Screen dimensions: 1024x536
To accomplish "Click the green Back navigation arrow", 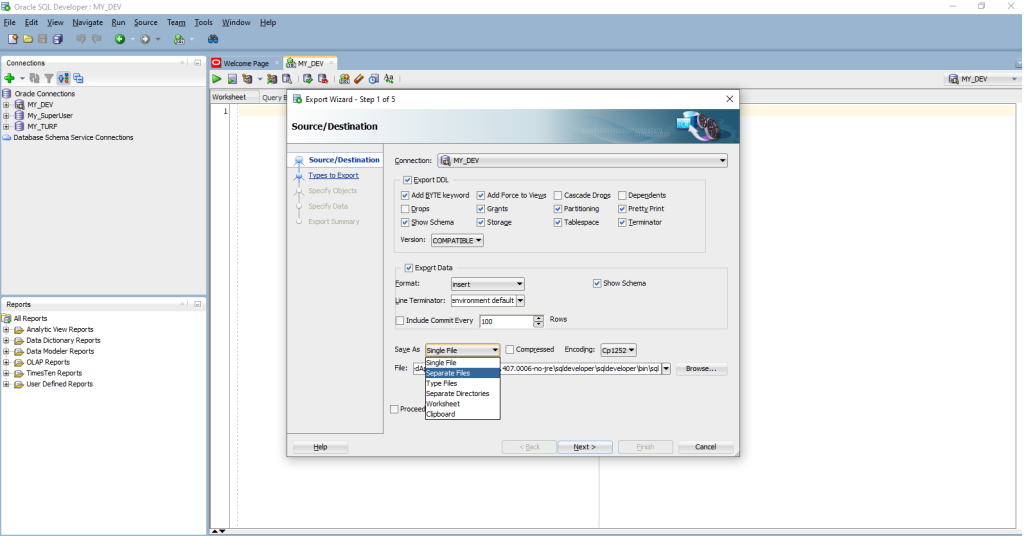I will point(120,39).
